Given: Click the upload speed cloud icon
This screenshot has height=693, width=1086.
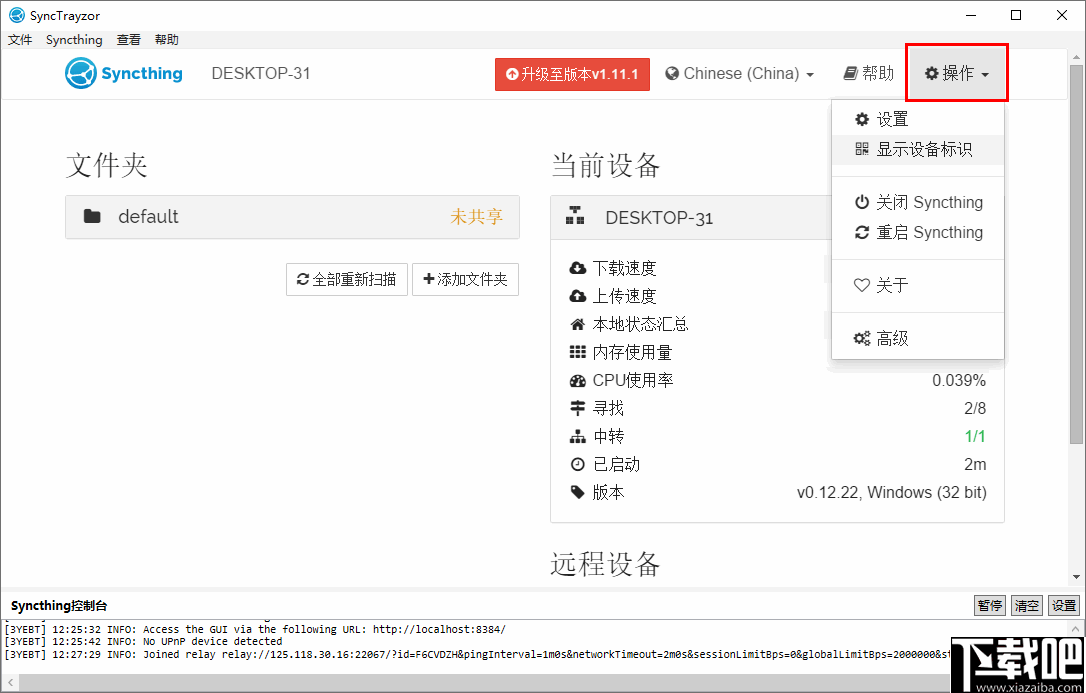Looking at the screenshot, I should (578, 295).
